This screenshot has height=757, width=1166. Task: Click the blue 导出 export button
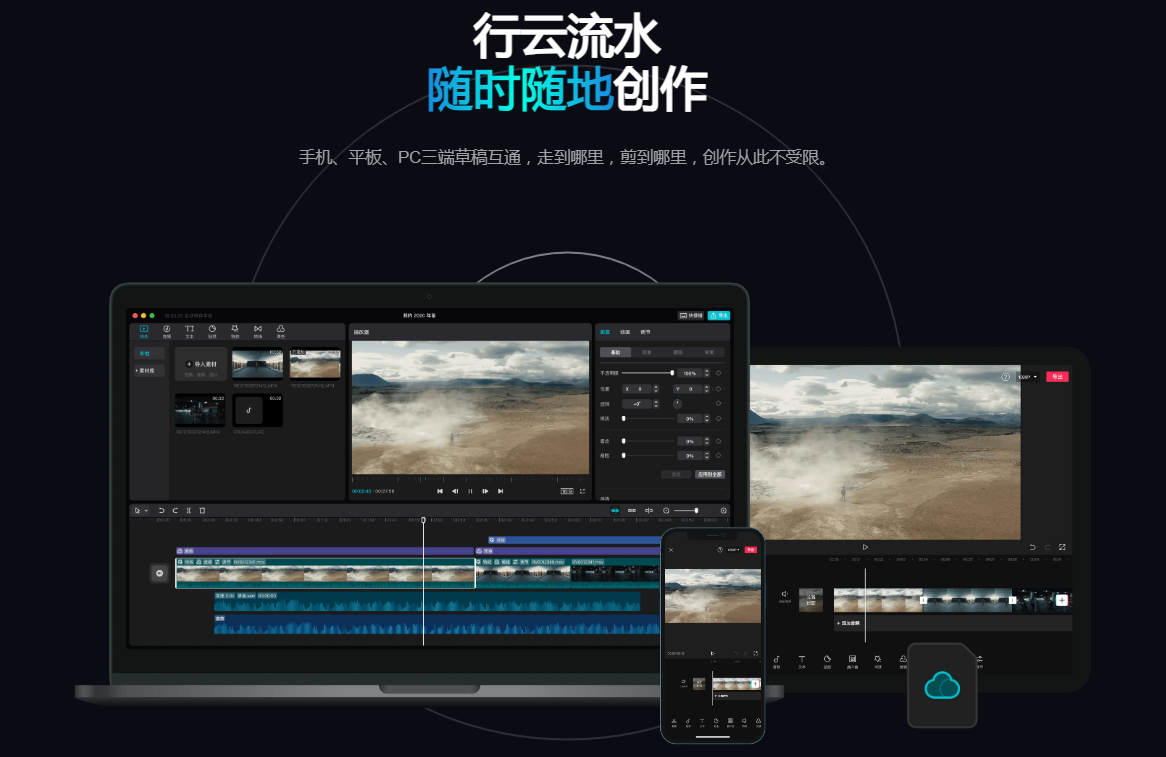tap(720, 315)
